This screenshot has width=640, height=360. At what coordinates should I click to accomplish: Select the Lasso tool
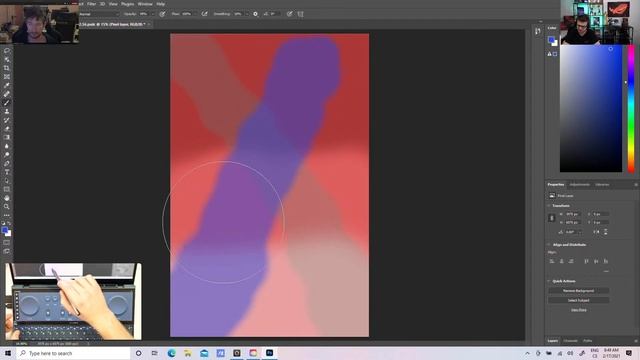(x=7, y=51)
